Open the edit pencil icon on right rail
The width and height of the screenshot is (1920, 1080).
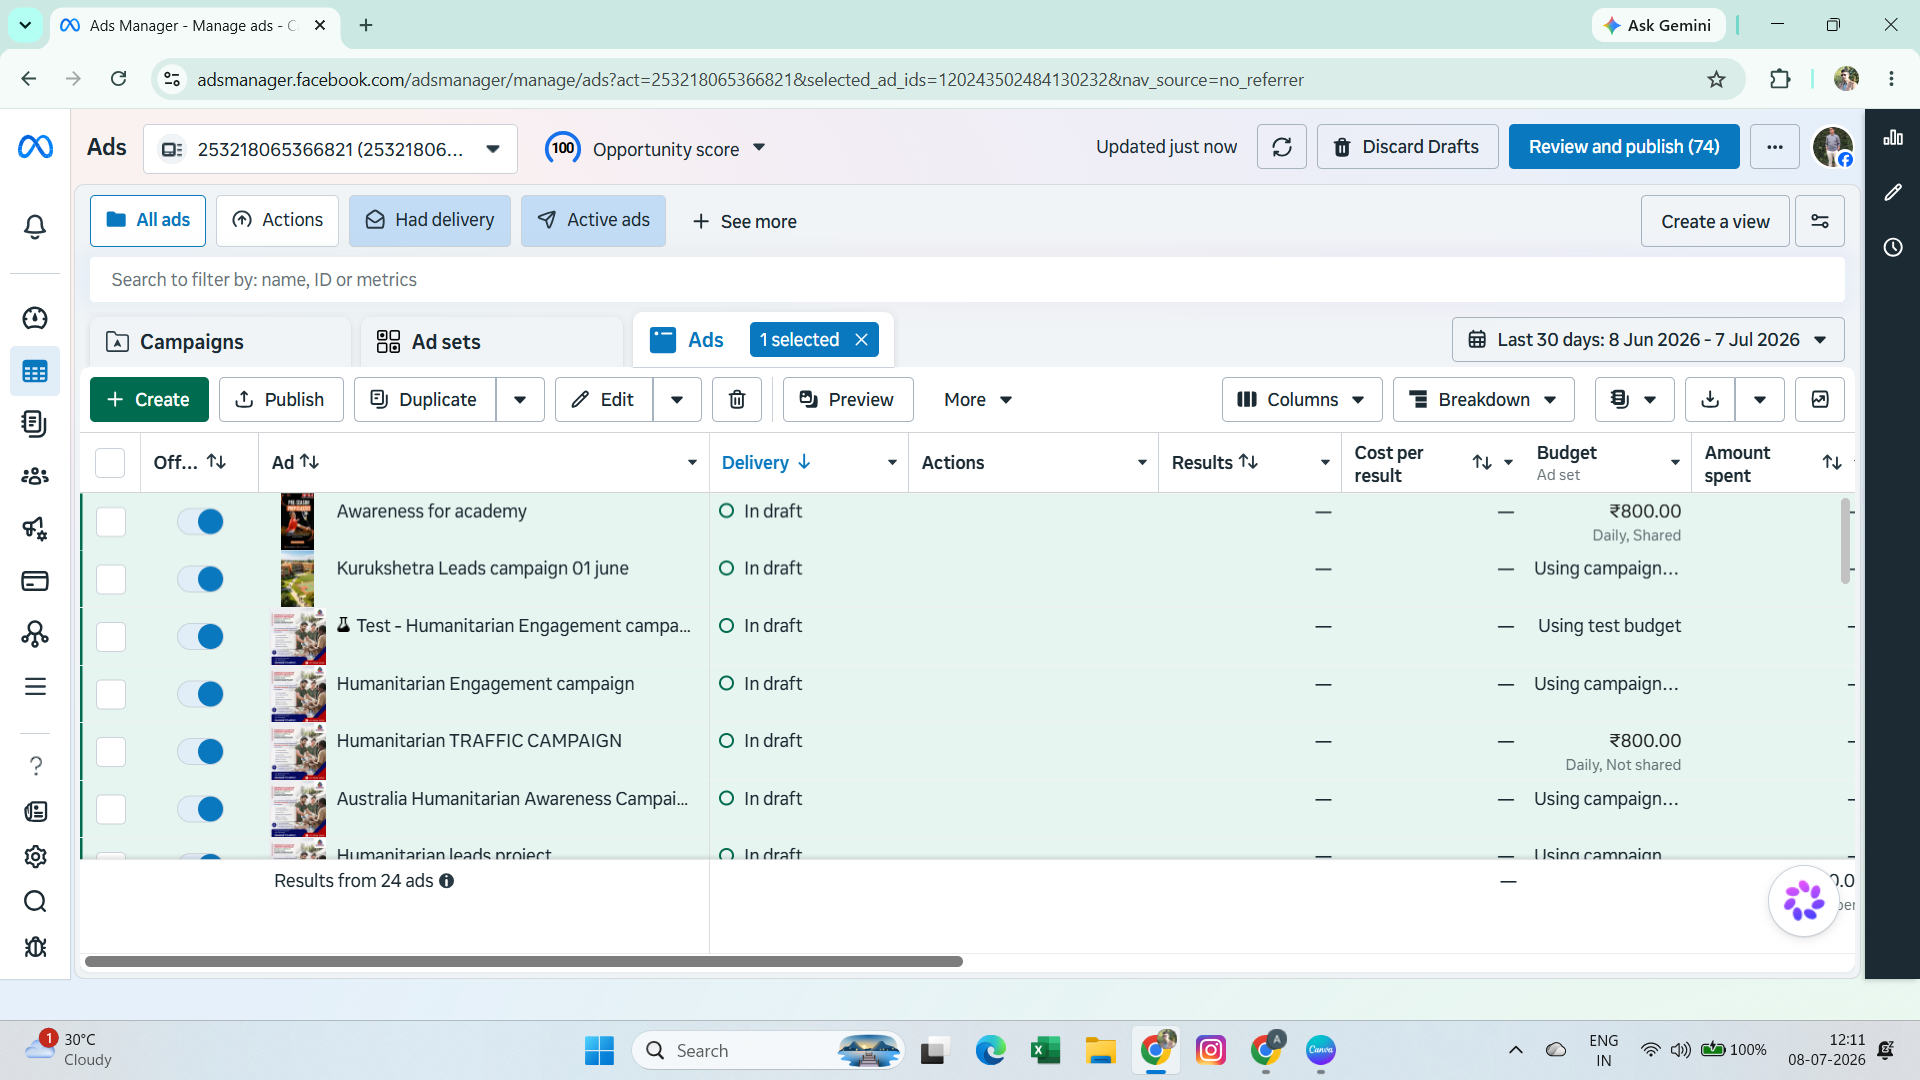point(1893,192)
